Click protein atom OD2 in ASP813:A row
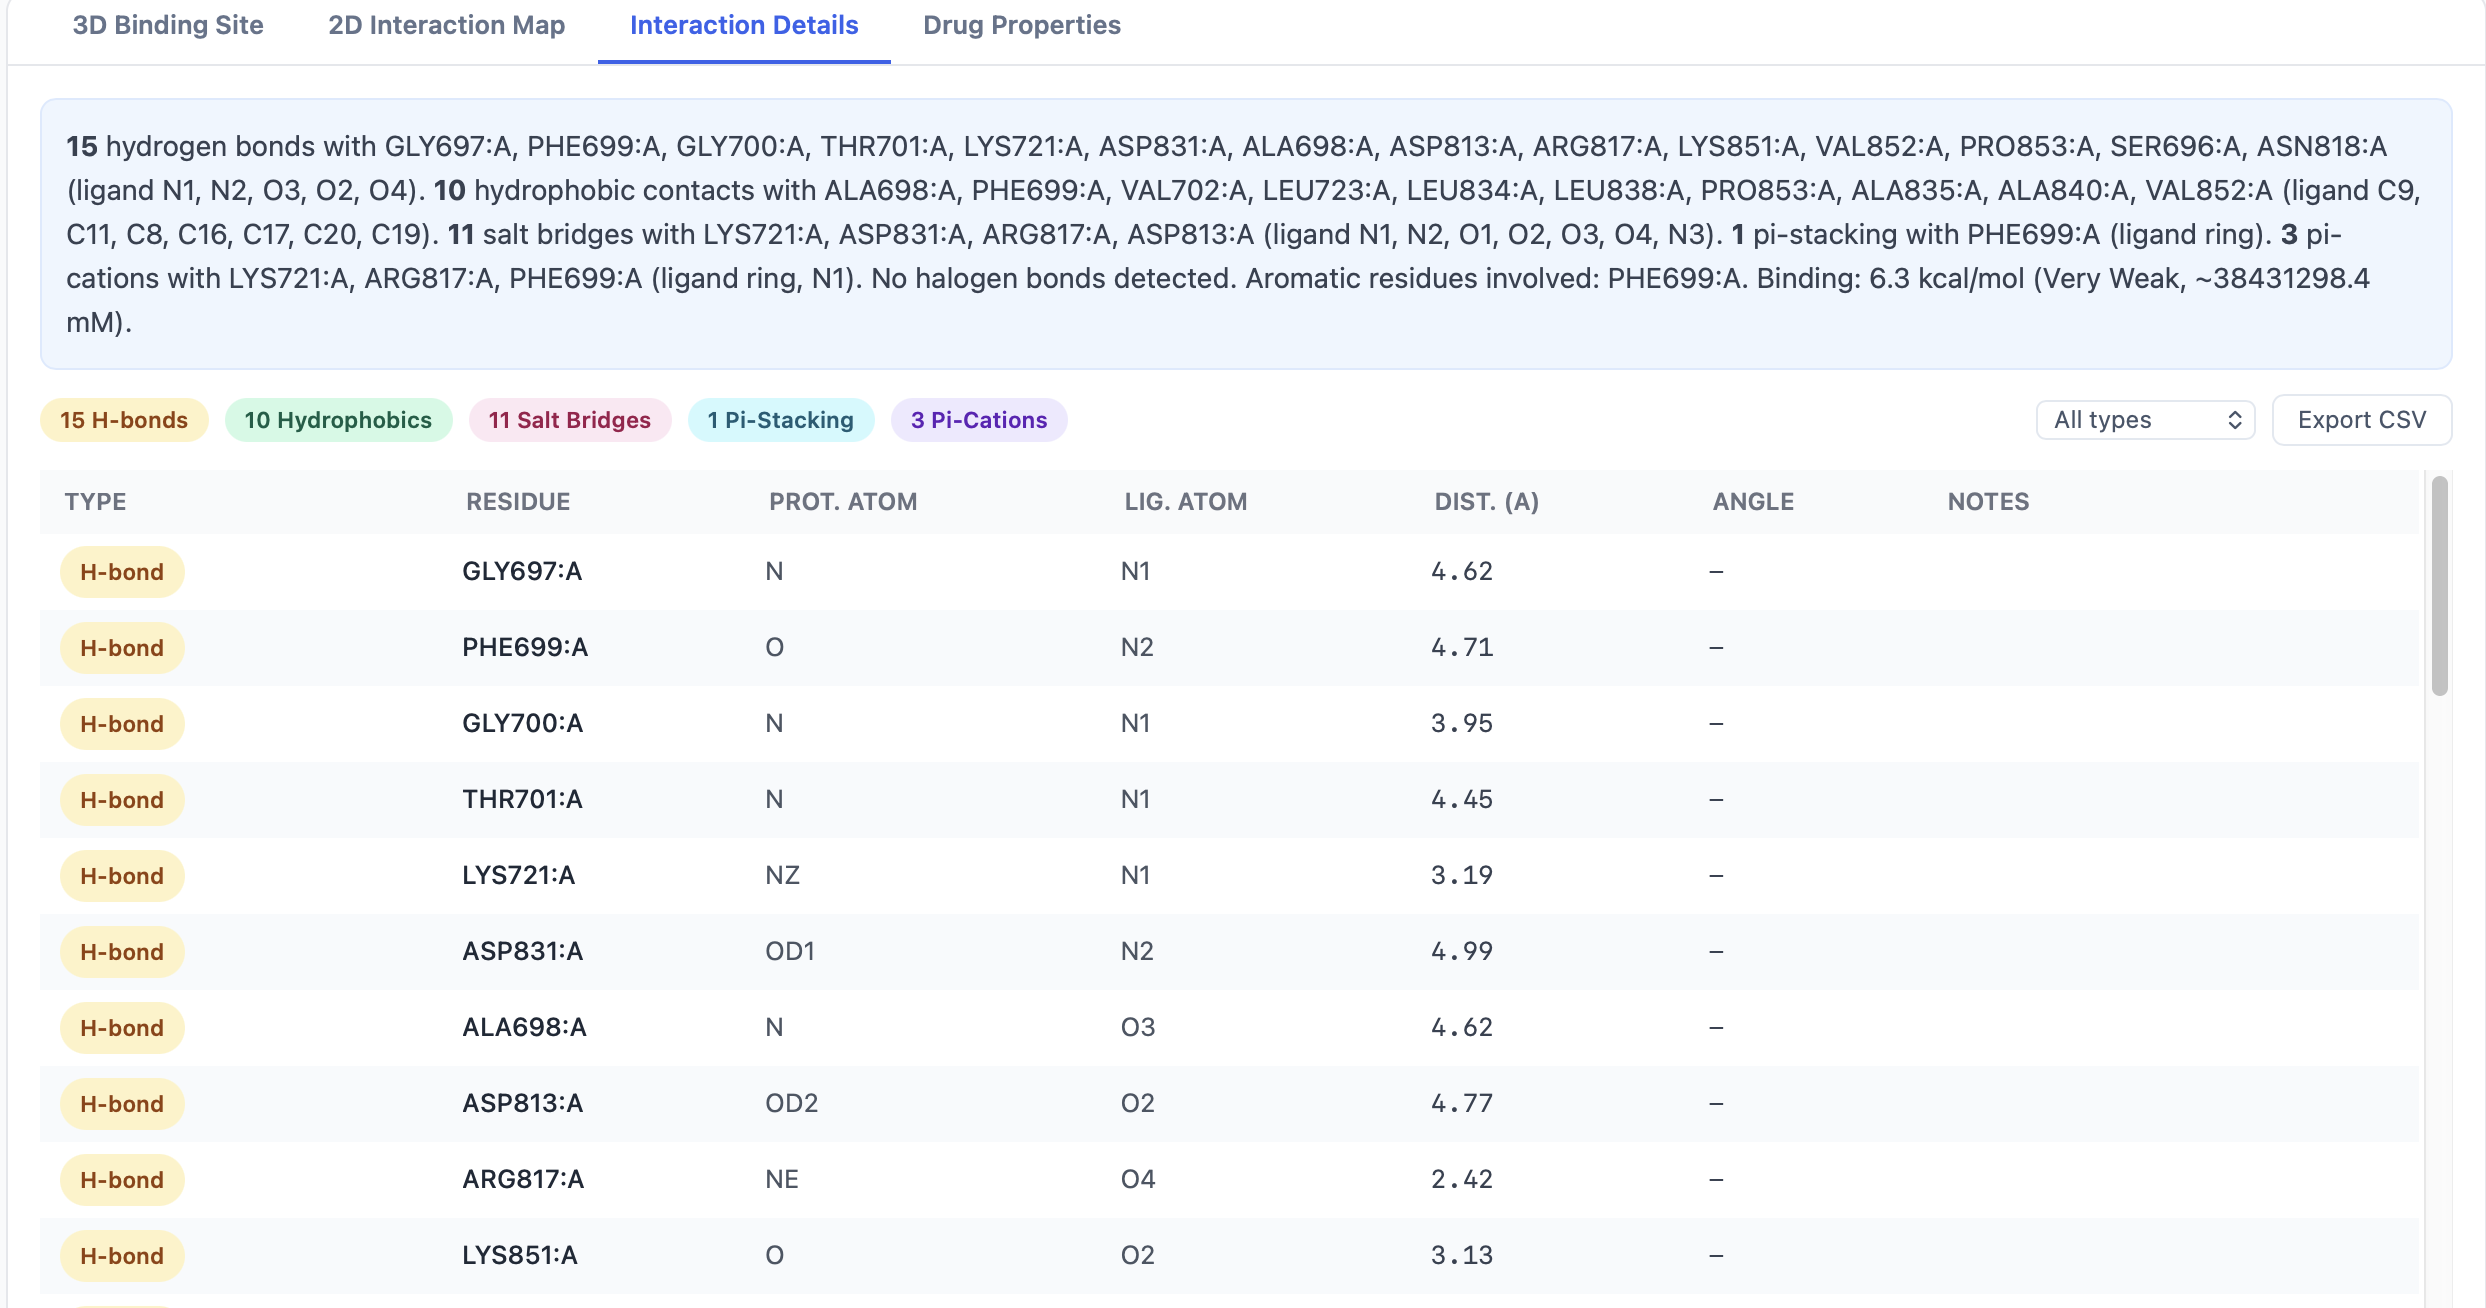This screenshot has width=2486, height=1308. tap(792, 1104)
